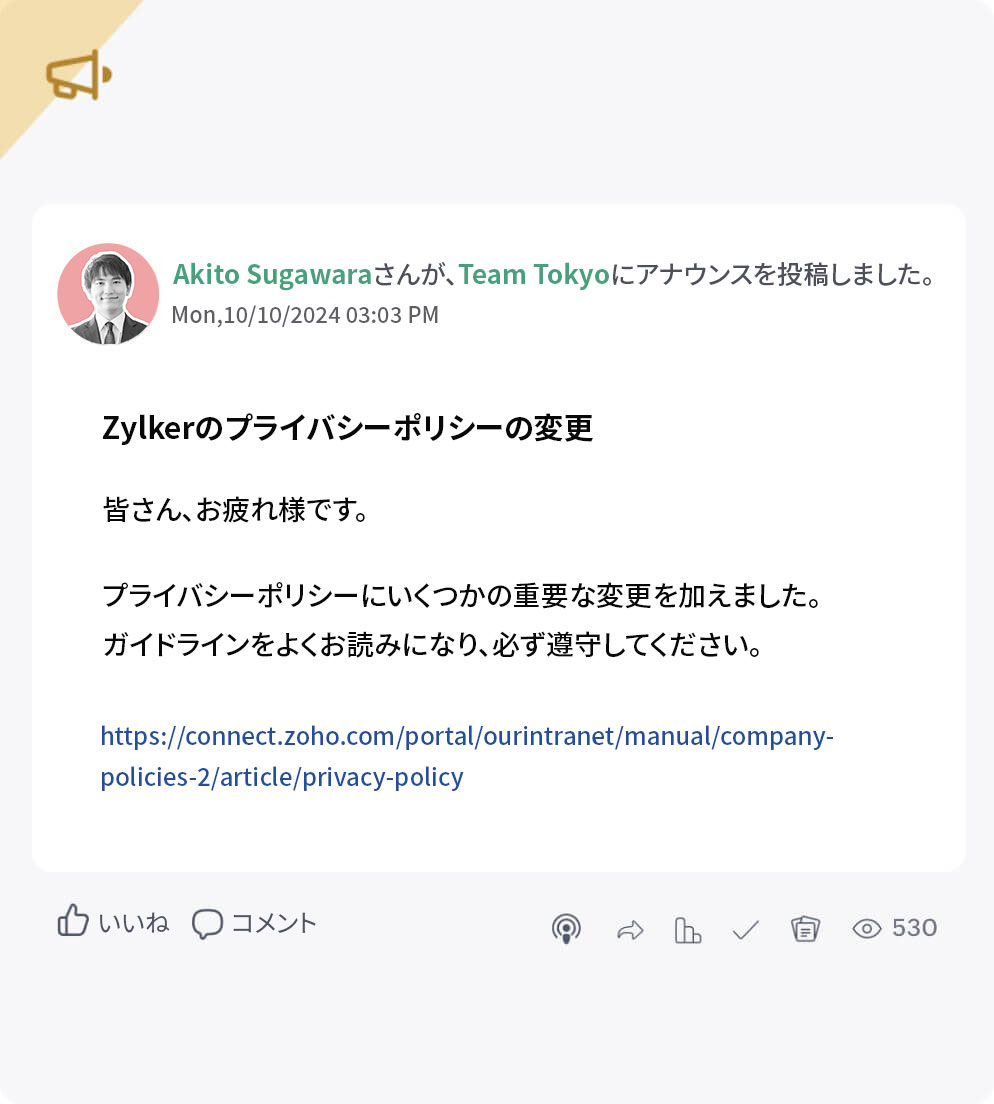Click the checkmark mark-as-read icon
Viewport: 994px width, 1104px height.
click(x=745, y=929)
